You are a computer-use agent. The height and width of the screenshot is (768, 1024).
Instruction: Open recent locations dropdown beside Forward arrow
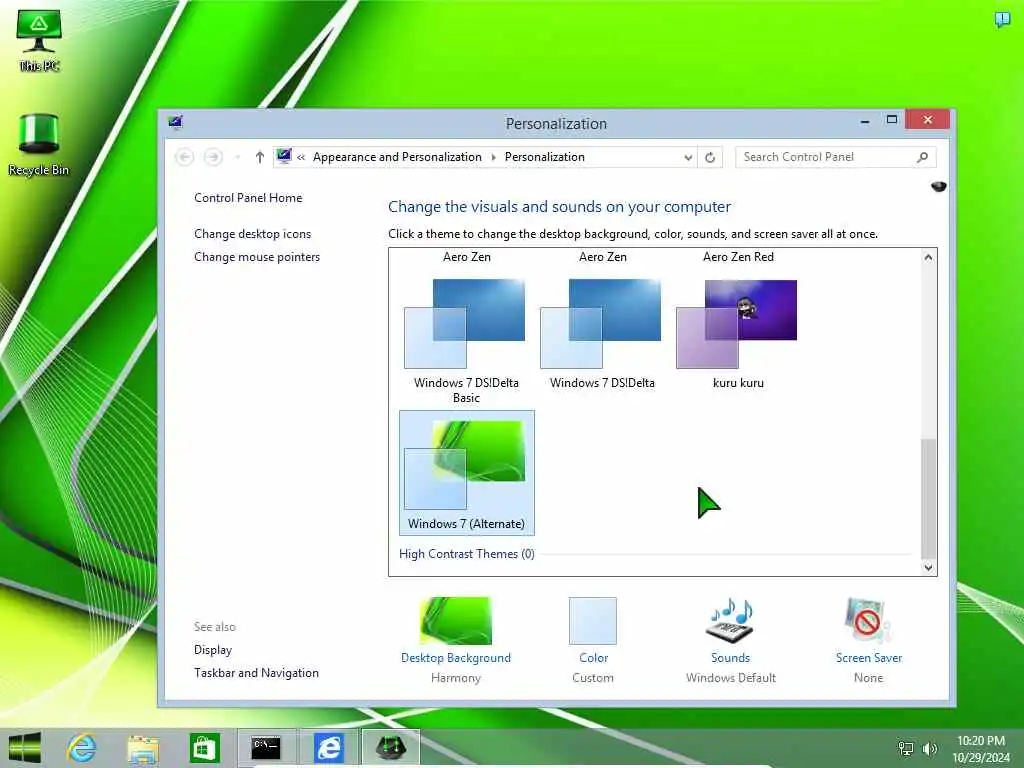coord(237,157)
